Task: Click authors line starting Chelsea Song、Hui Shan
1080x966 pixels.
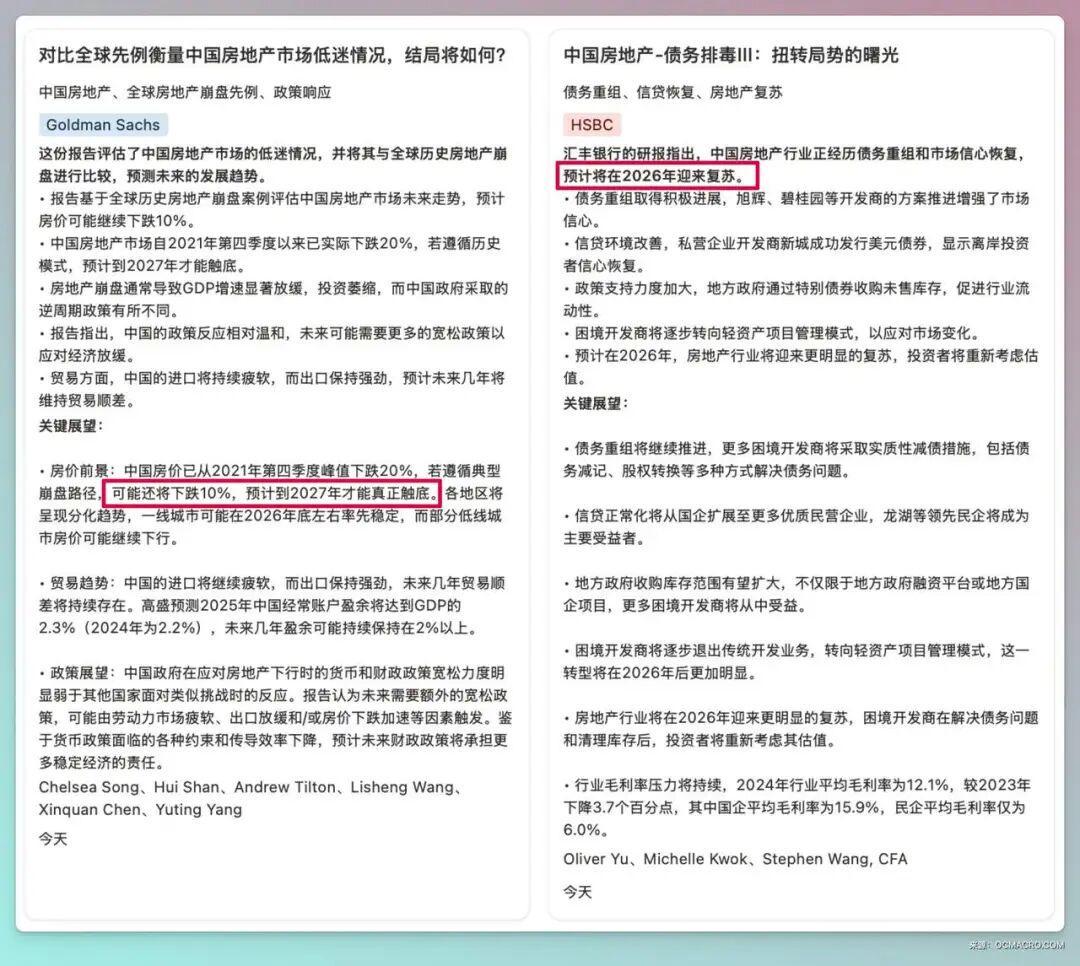Action: pos(252,798)
